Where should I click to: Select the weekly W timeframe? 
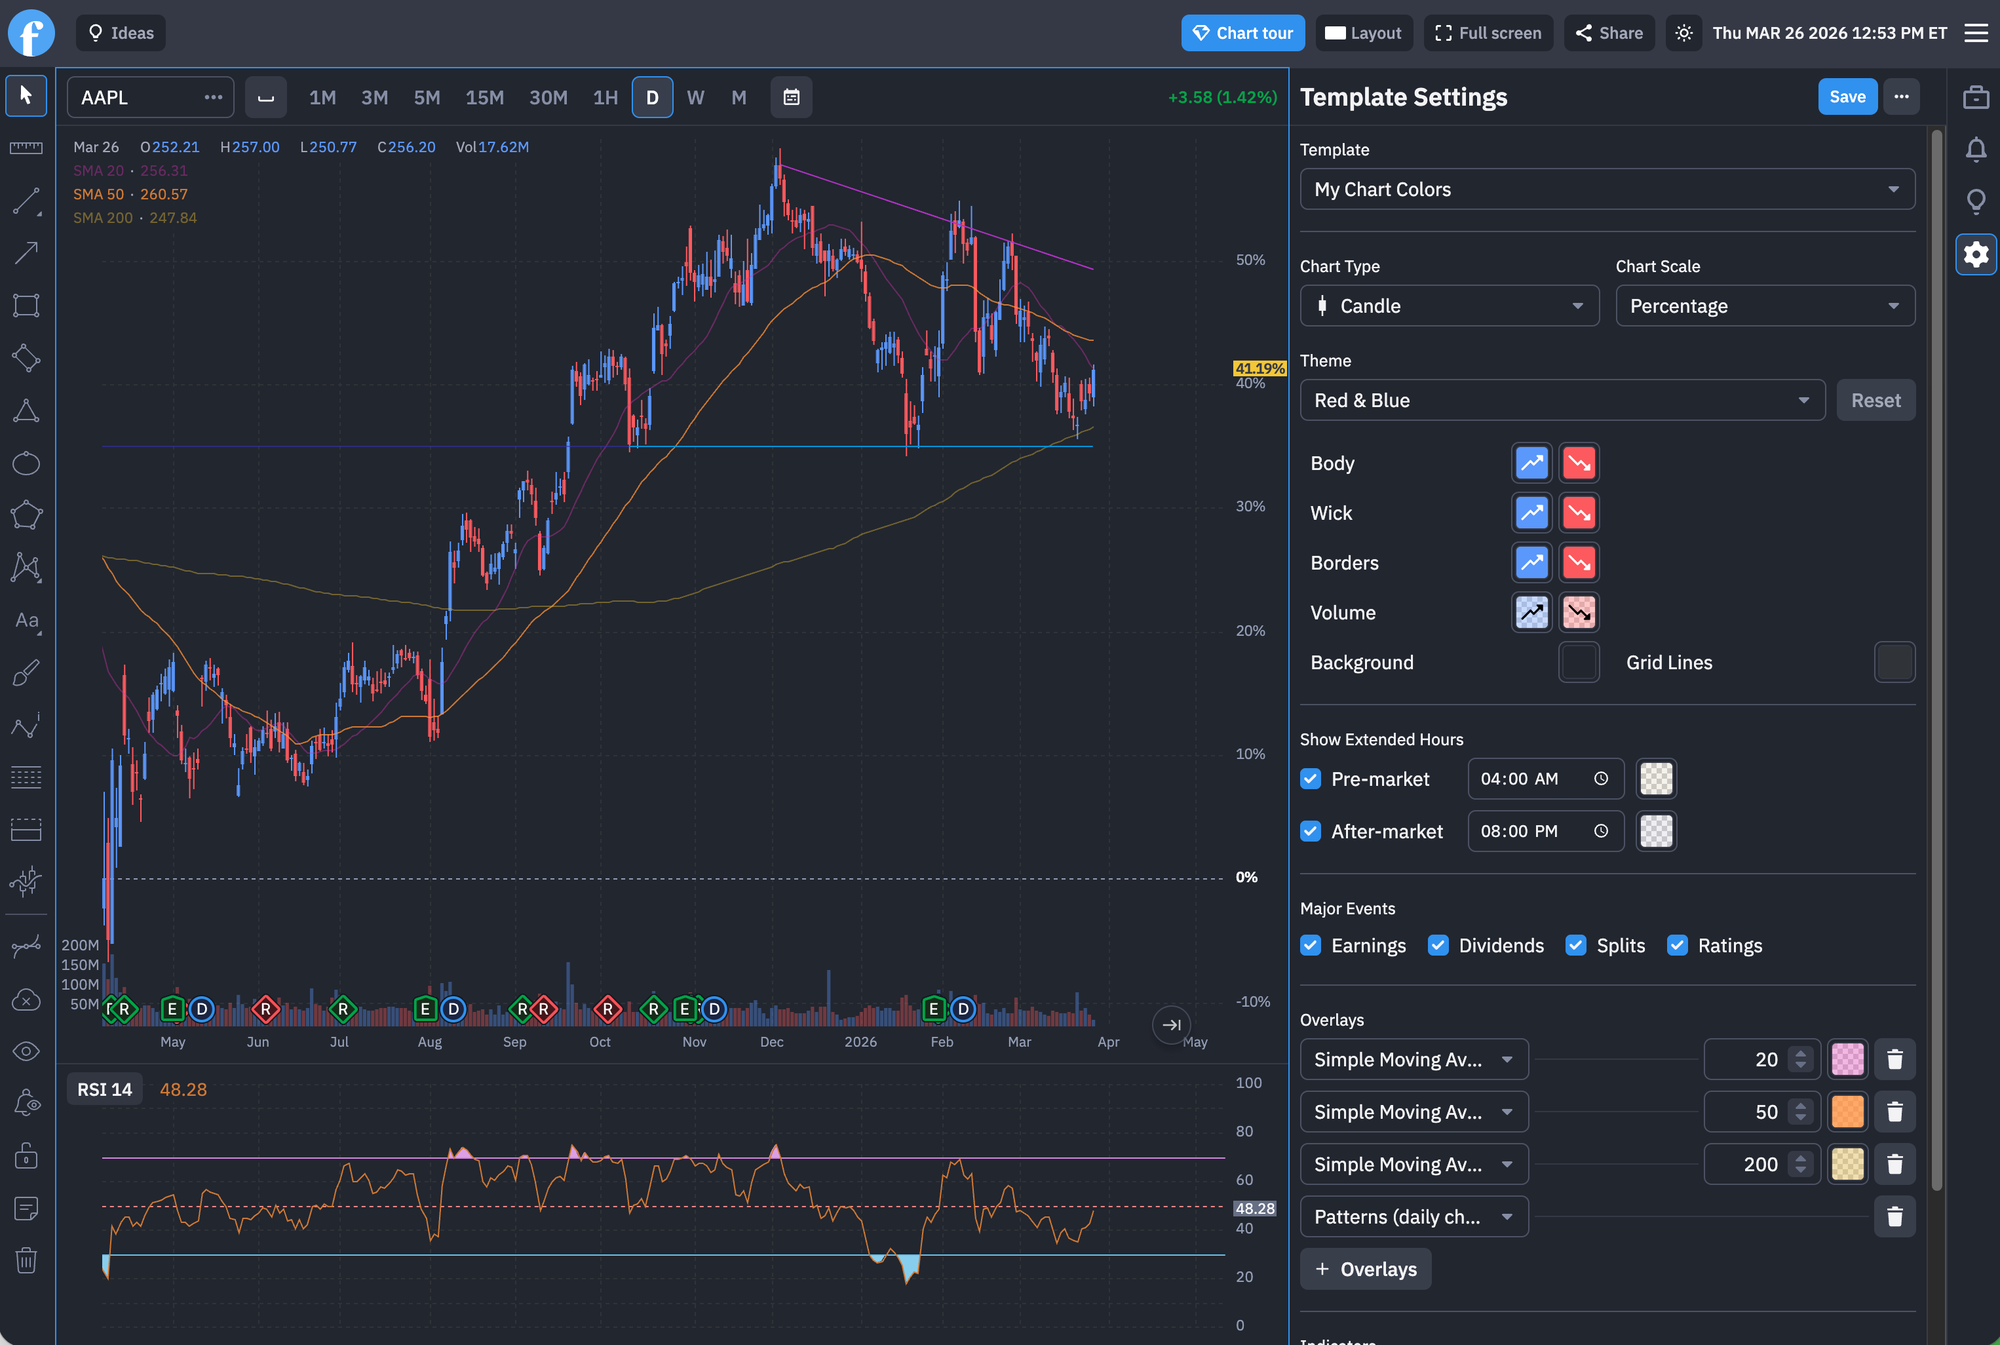695,97
